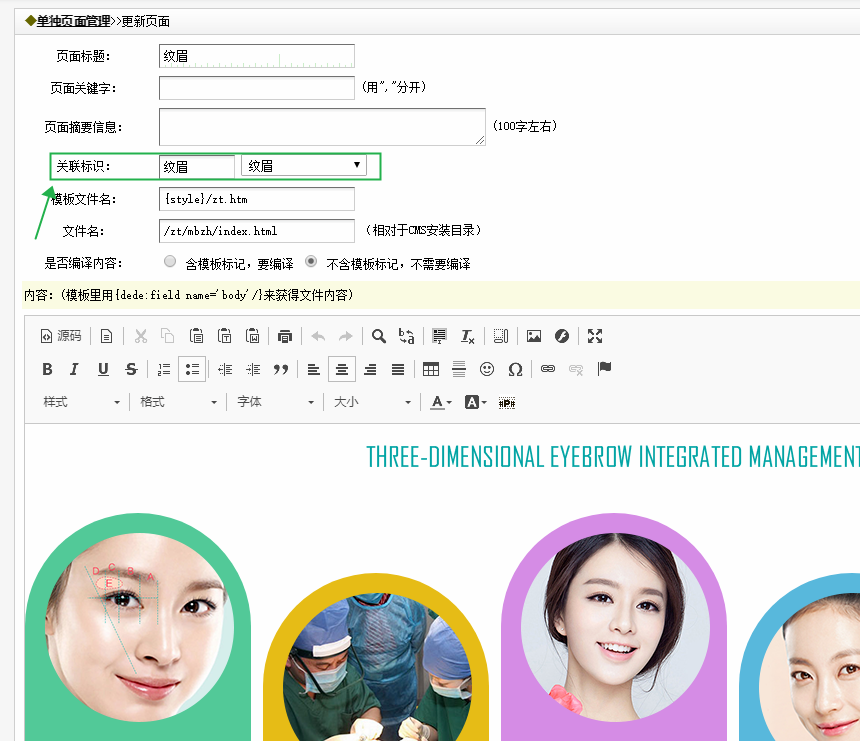860x741 pixels.
Task: Insert a horizontal line
Action: click(459, 369)
